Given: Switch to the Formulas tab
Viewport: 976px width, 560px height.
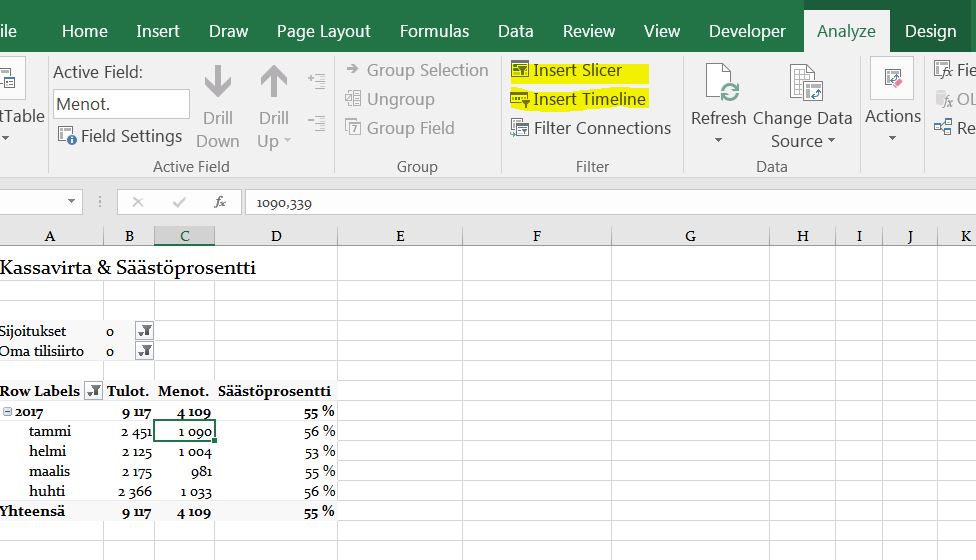Looking at the screenshot, I should point(434,31).
